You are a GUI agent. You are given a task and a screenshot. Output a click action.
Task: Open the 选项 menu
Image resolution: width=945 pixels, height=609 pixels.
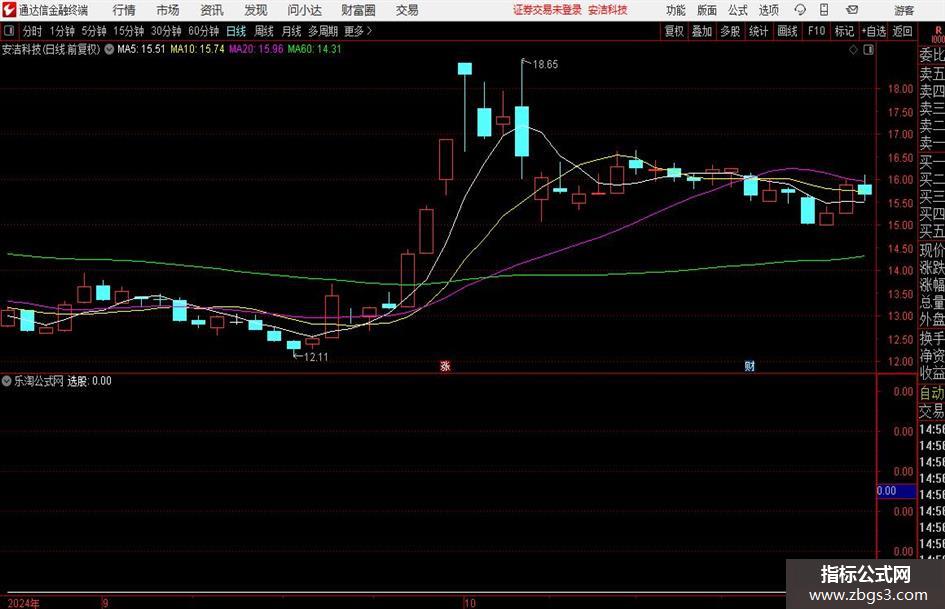coord(768,10)
